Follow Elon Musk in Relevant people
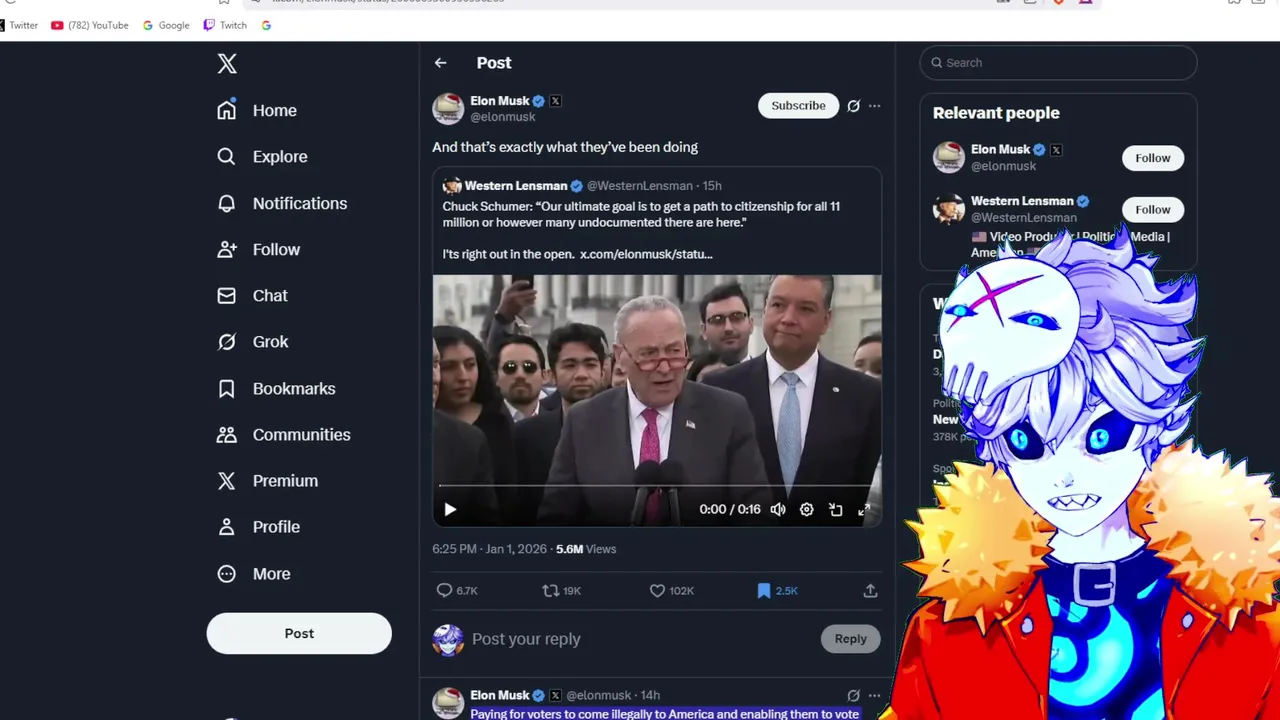 pyautogui.click(x=1152, y=158)
